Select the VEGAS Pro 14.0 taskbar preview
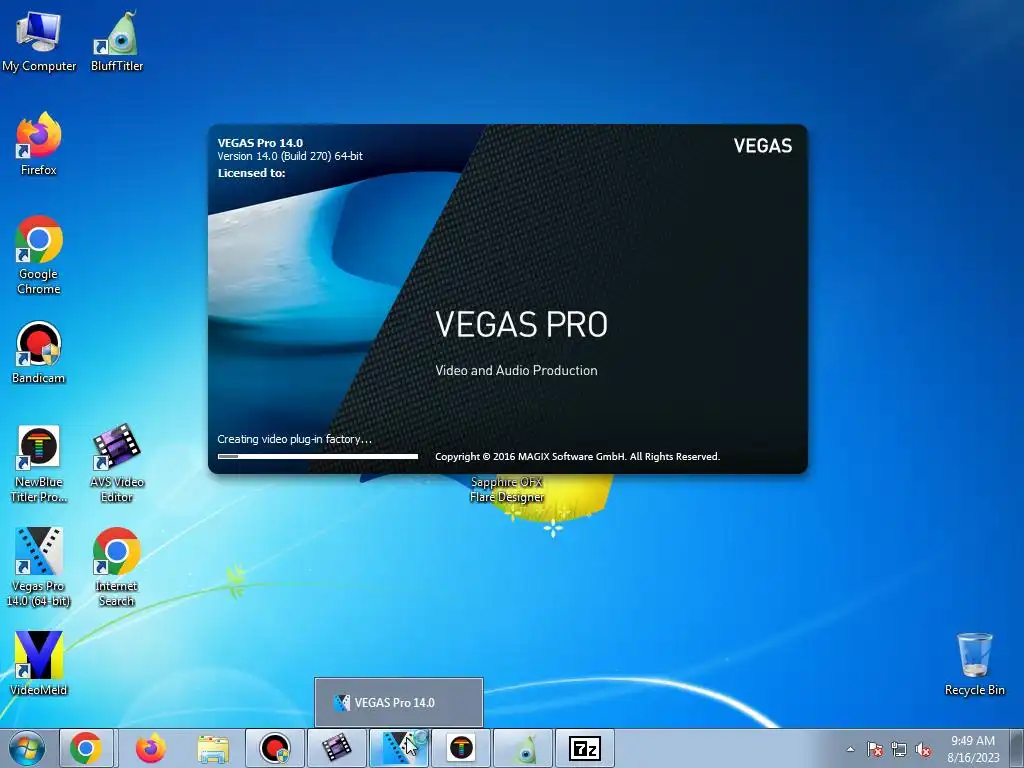The image size is (1024, 768). point(399,703)
